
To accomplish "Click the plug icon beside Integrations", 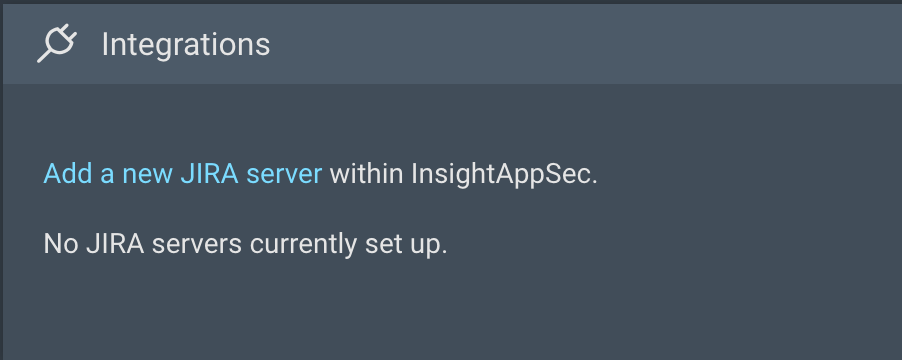I will [57, 43].
